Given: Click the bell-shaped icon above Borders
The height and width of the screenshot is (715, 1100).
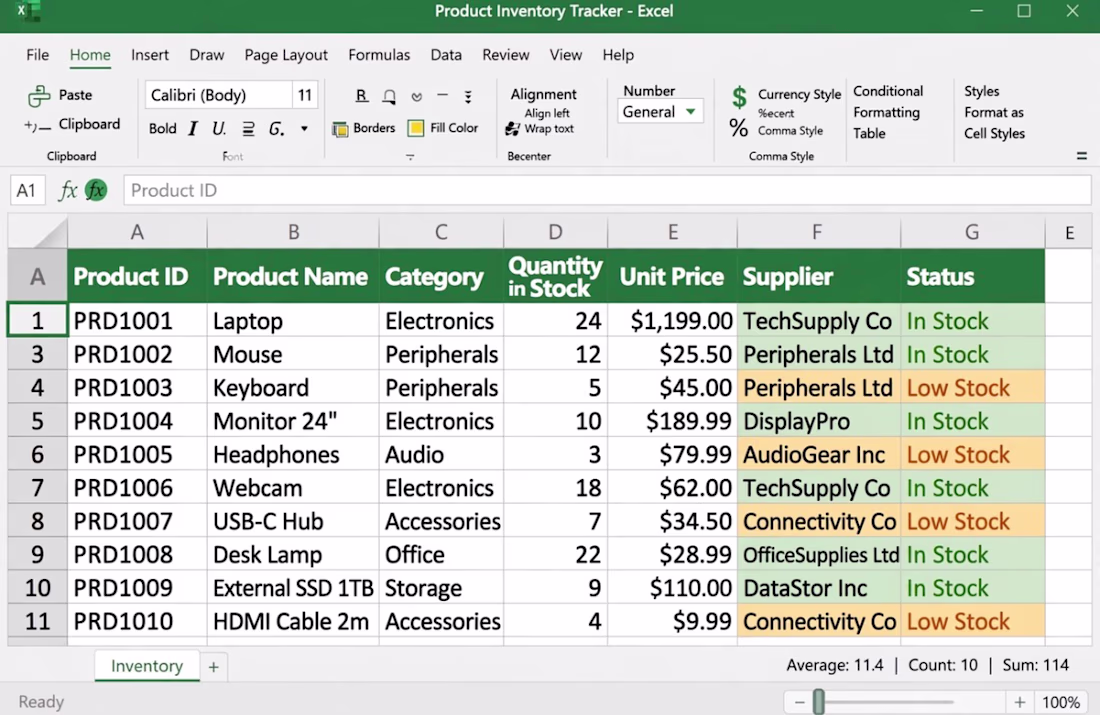Looking at the screenshot, I should [x=389, y=97].
